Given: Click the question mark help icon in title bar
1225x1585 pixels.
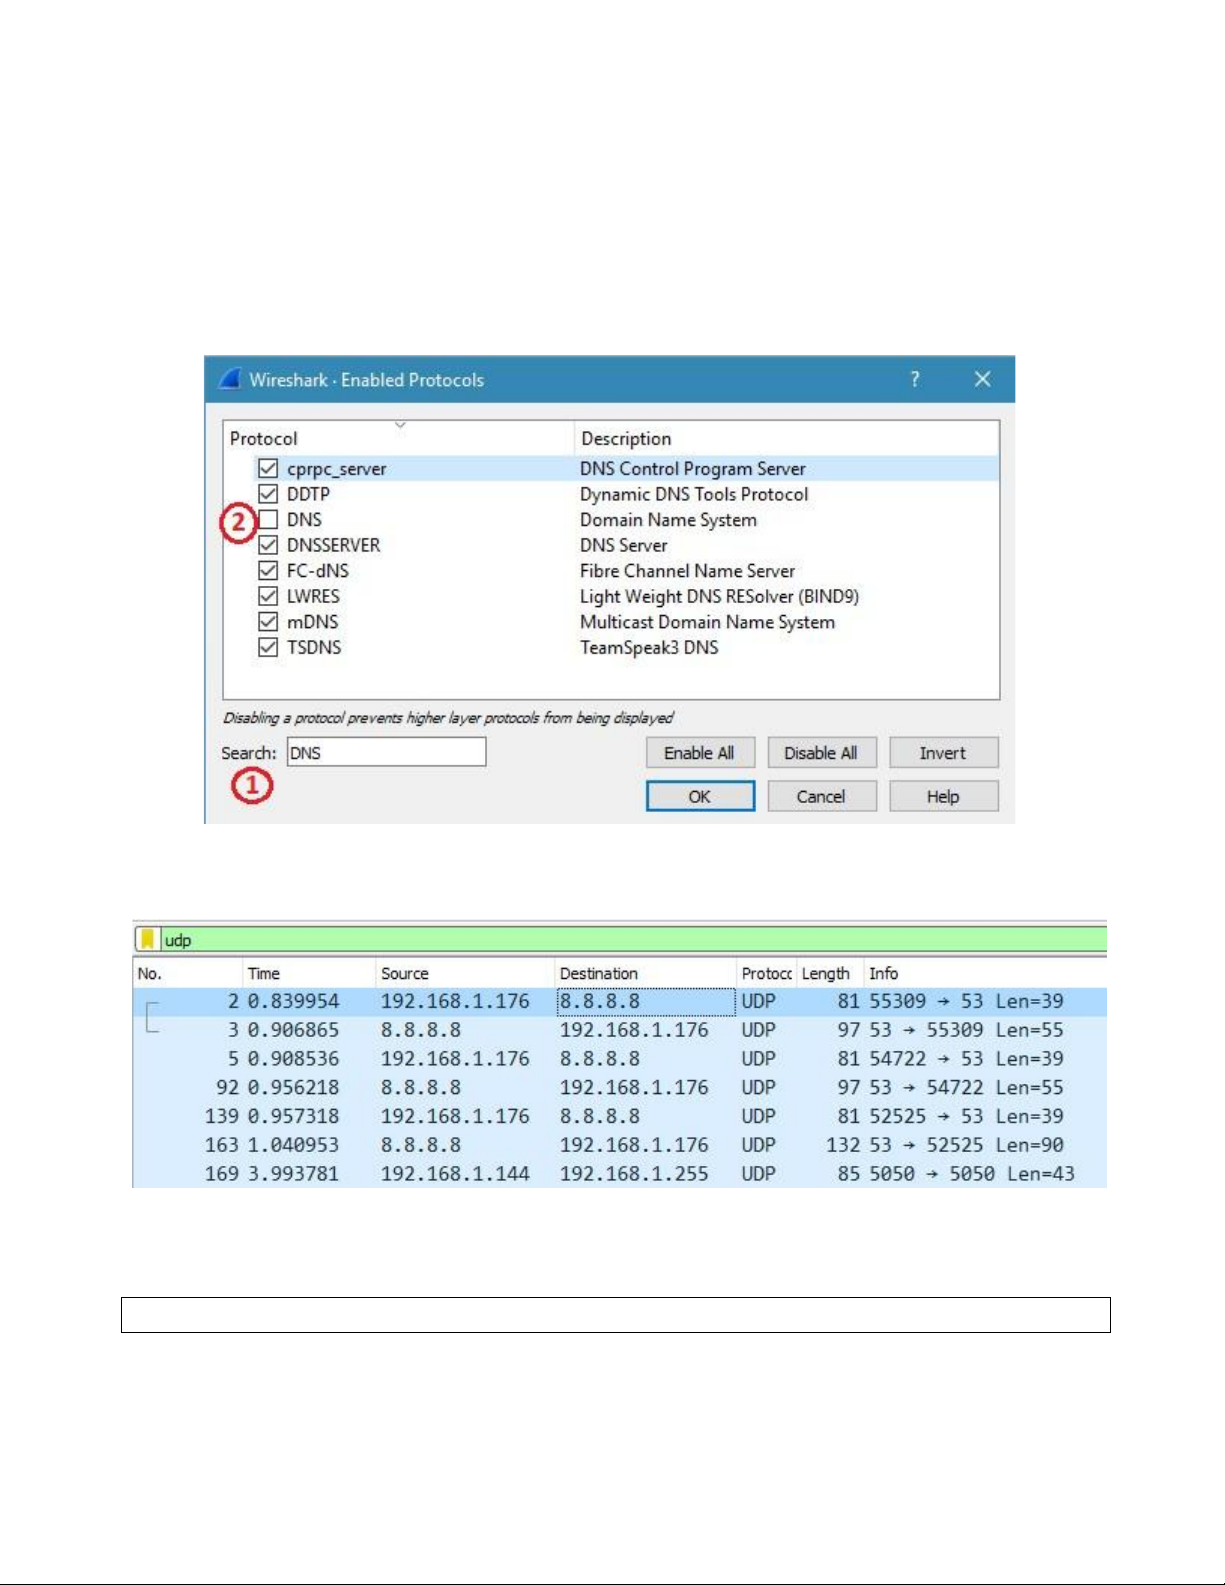Looking at the screenshot, I should 914,379.
